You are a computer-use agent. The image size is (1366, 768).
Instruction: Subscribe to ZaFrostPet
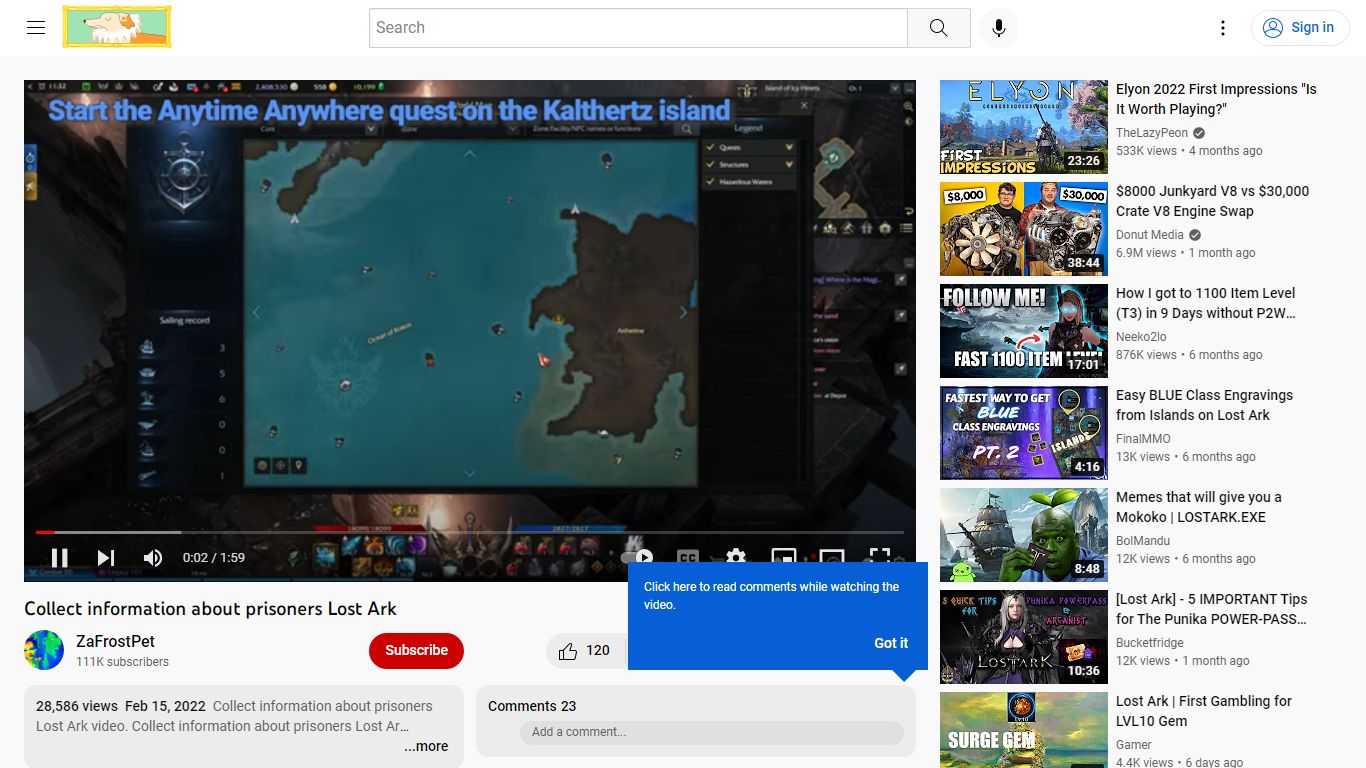pyautogui.click(x=416, y=650)
